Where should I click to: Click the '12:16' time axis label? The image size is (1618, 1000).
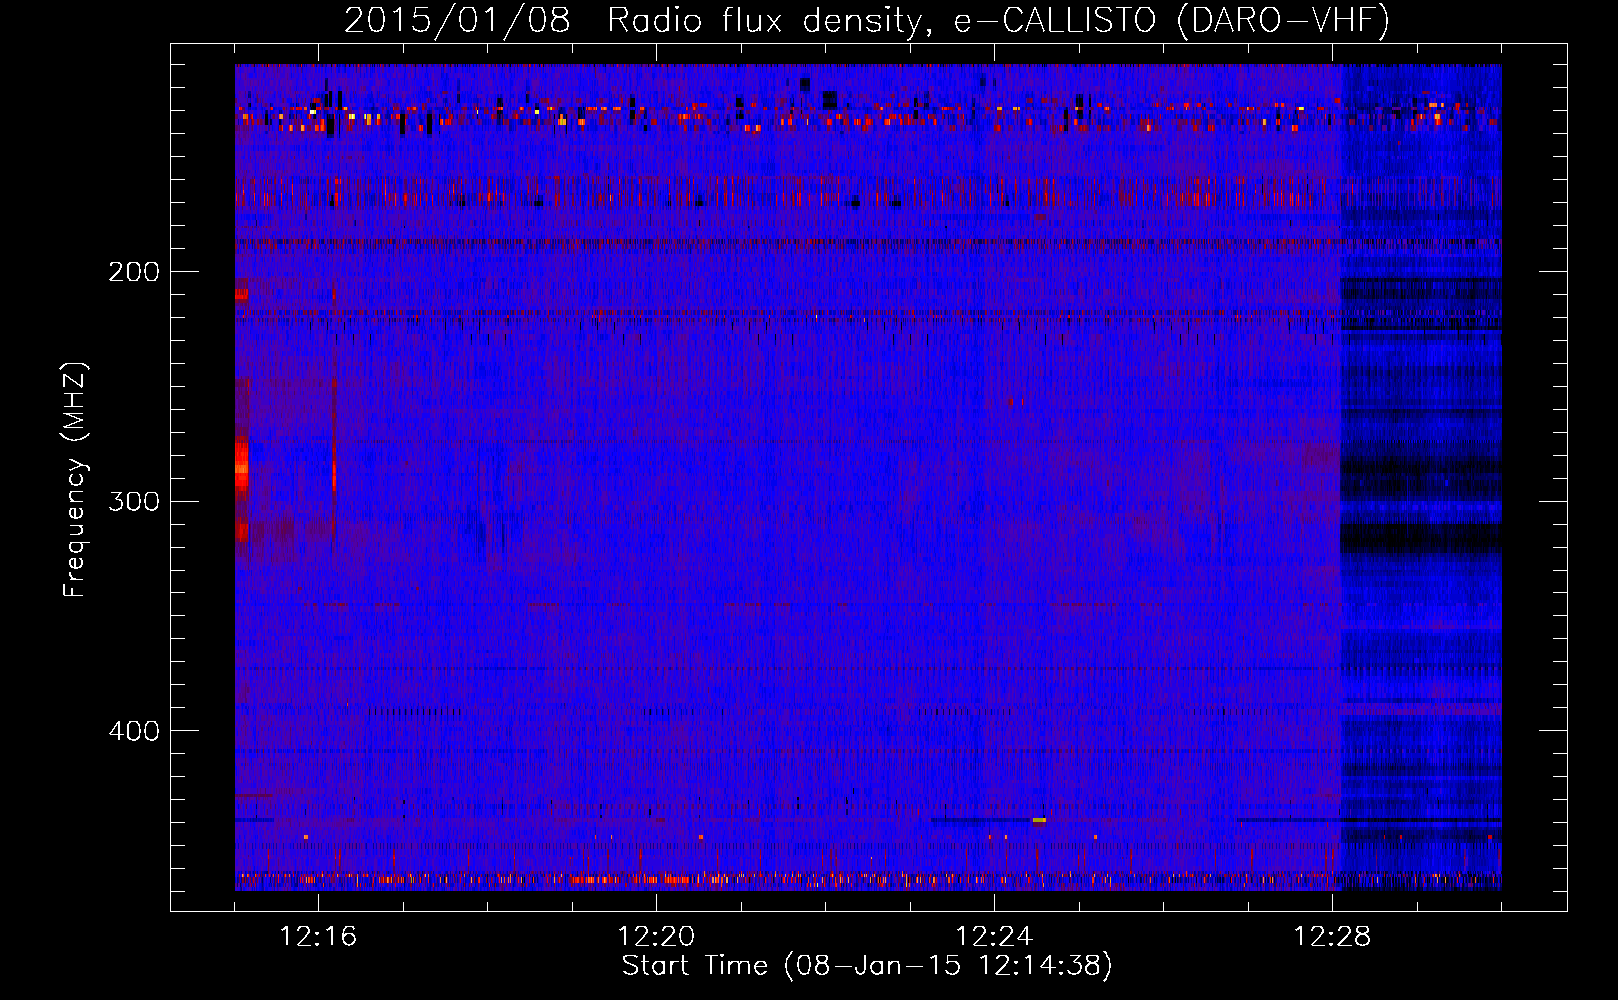pos(318,937)
